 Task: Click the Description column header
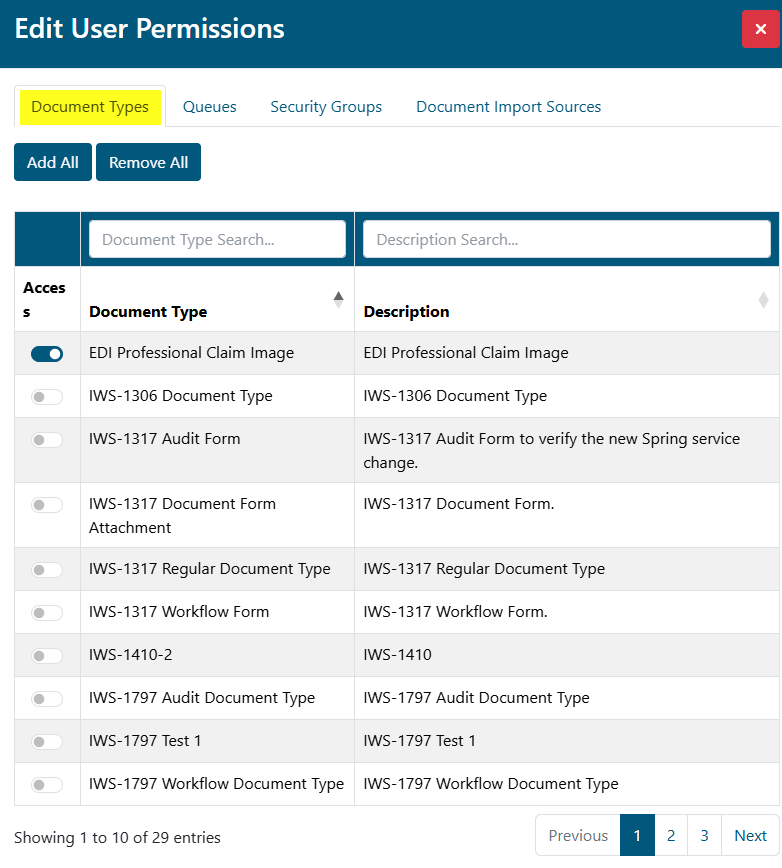coord(567,299)
